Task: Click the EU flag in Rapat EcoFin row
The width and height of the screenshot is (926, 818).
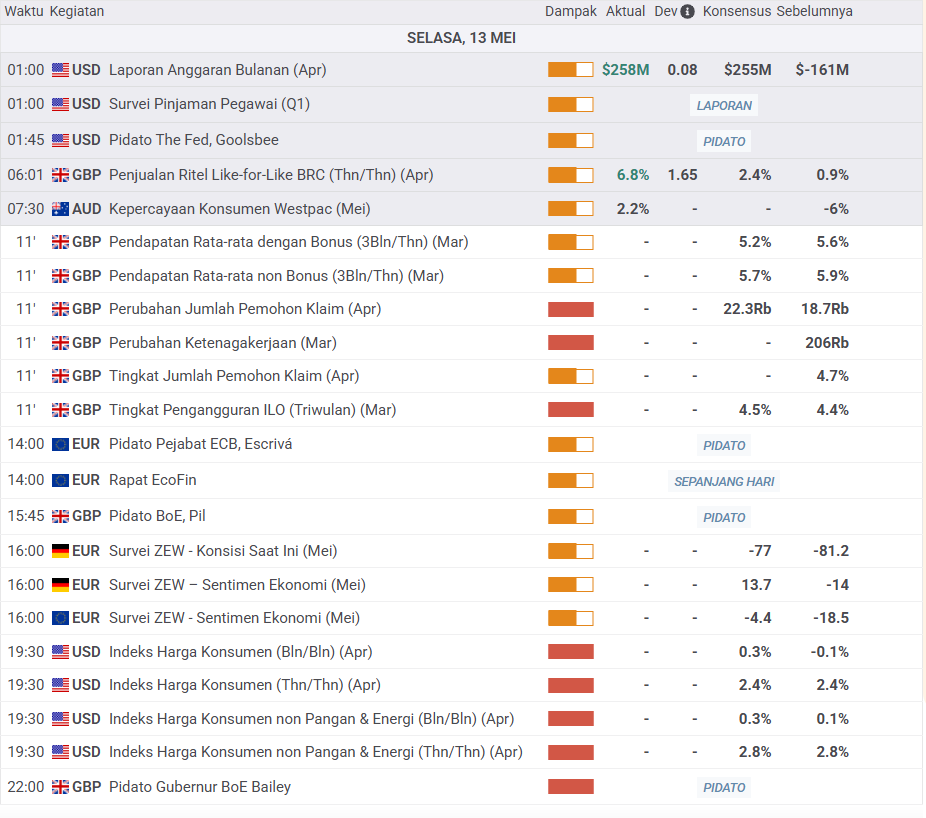Action: pos(60,480)
